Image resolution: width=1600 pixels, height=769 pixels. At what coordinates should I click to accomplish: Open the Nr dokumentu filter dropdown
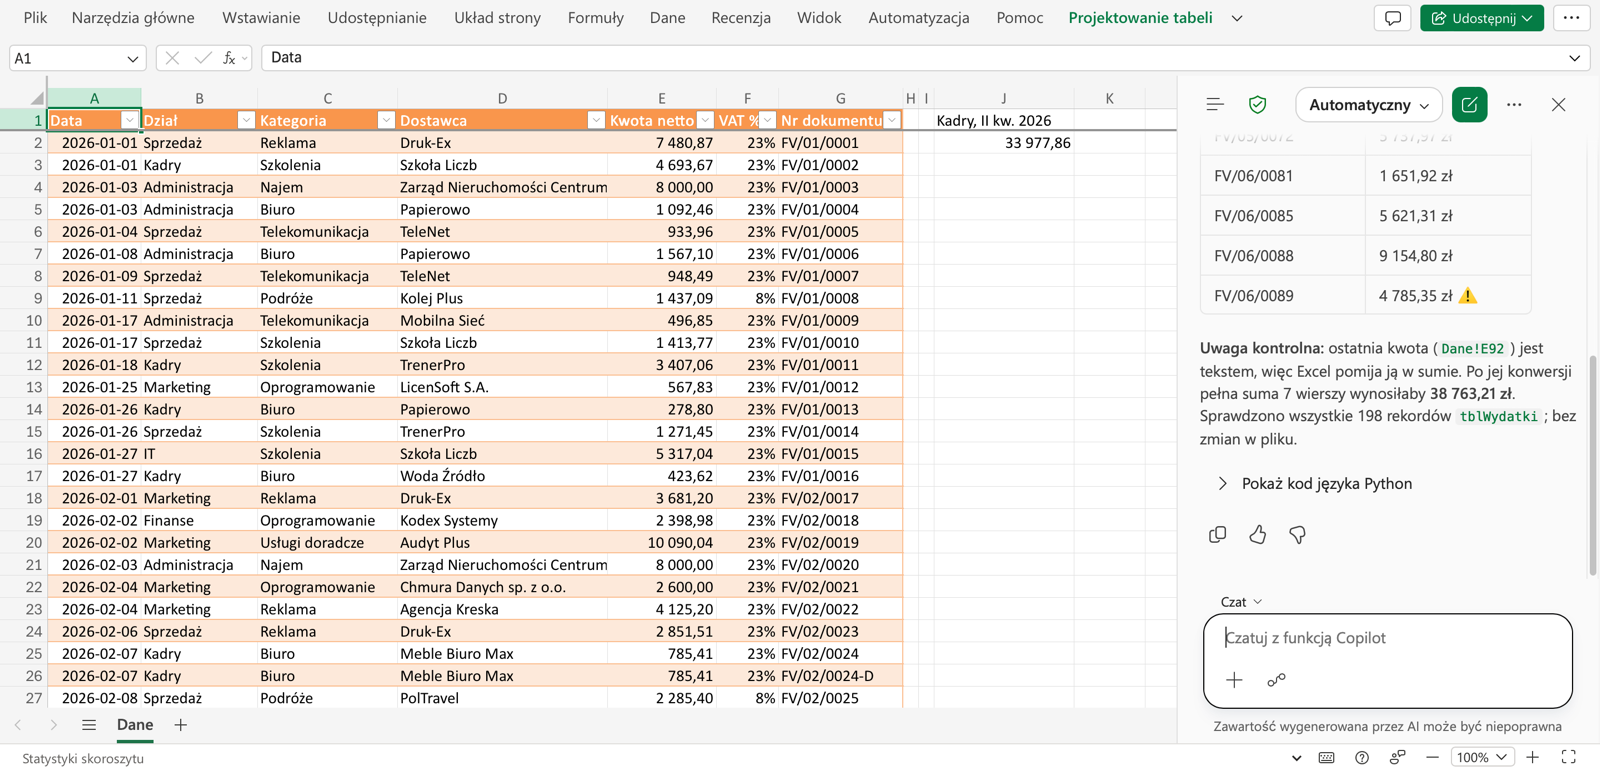pos(892,120)
